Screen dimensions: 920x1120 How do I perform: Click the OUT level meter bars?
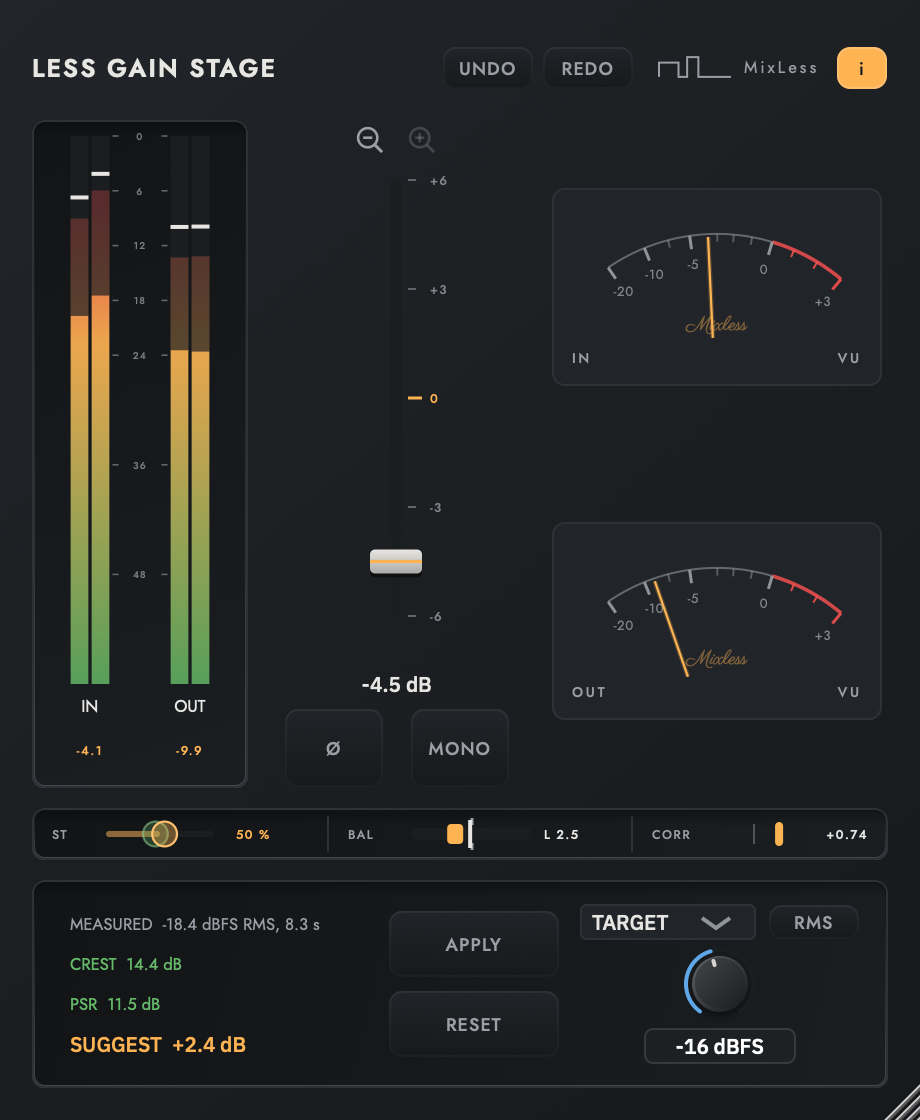[190, 409]
